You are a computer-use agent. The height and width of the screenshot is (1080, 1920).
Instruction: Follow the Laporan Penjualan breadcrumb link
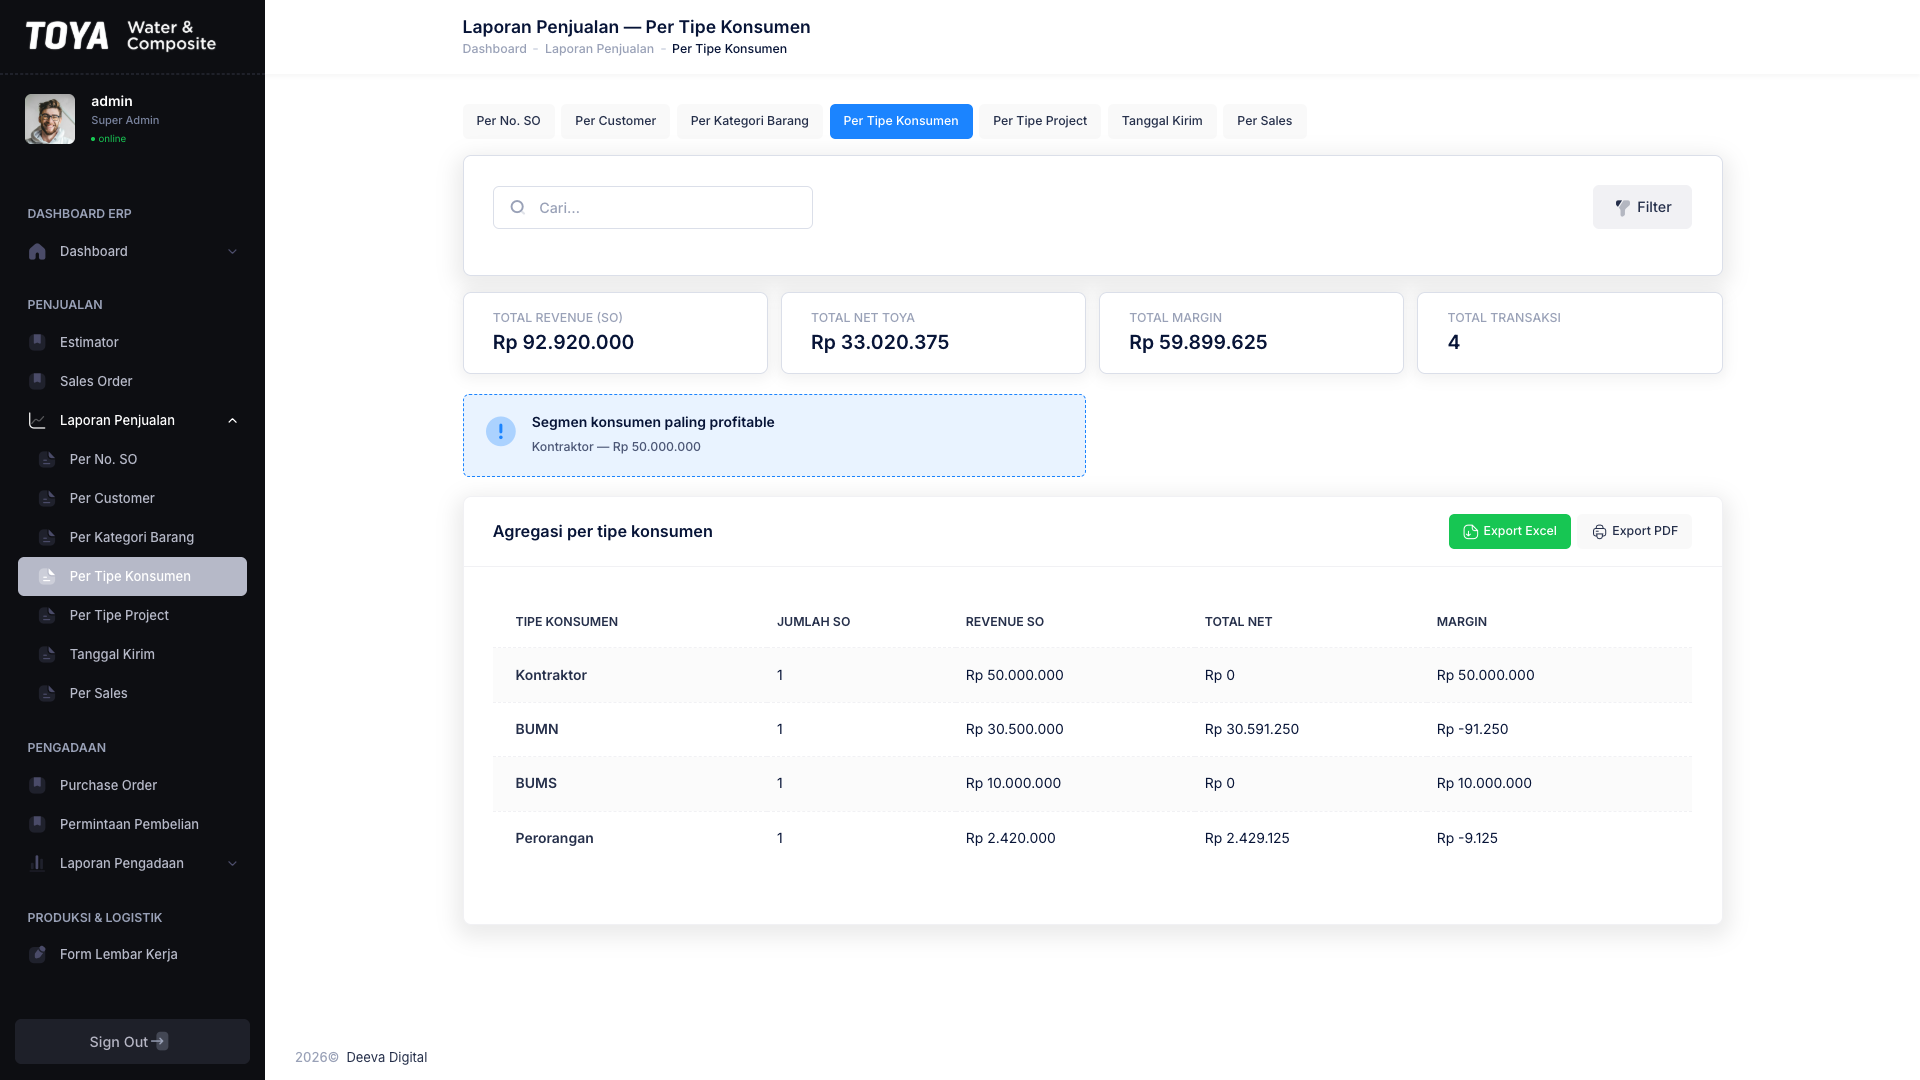click(x=599, y=49)
